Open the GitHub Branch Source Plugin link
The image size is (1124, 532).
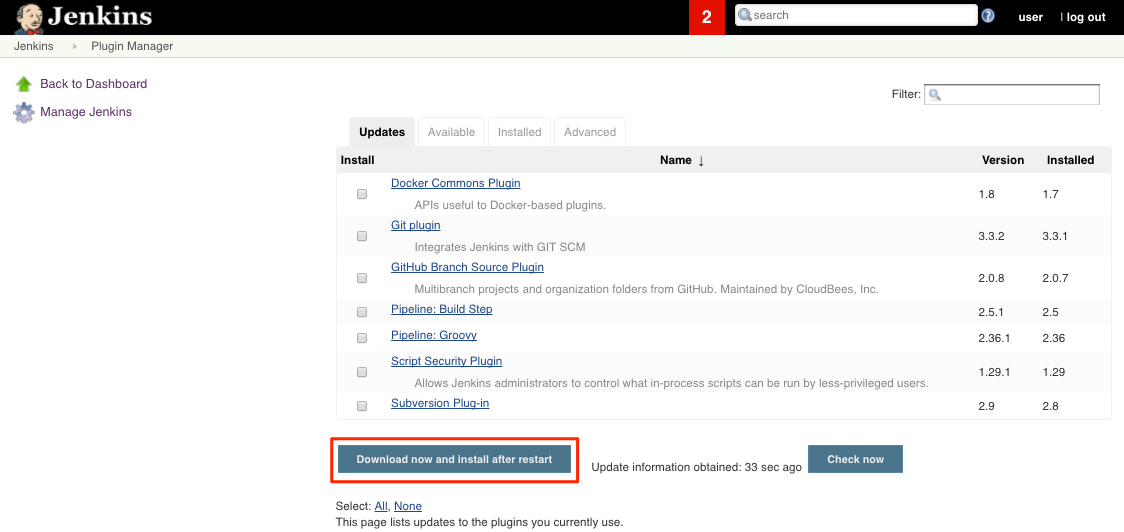tap(467, 267)
